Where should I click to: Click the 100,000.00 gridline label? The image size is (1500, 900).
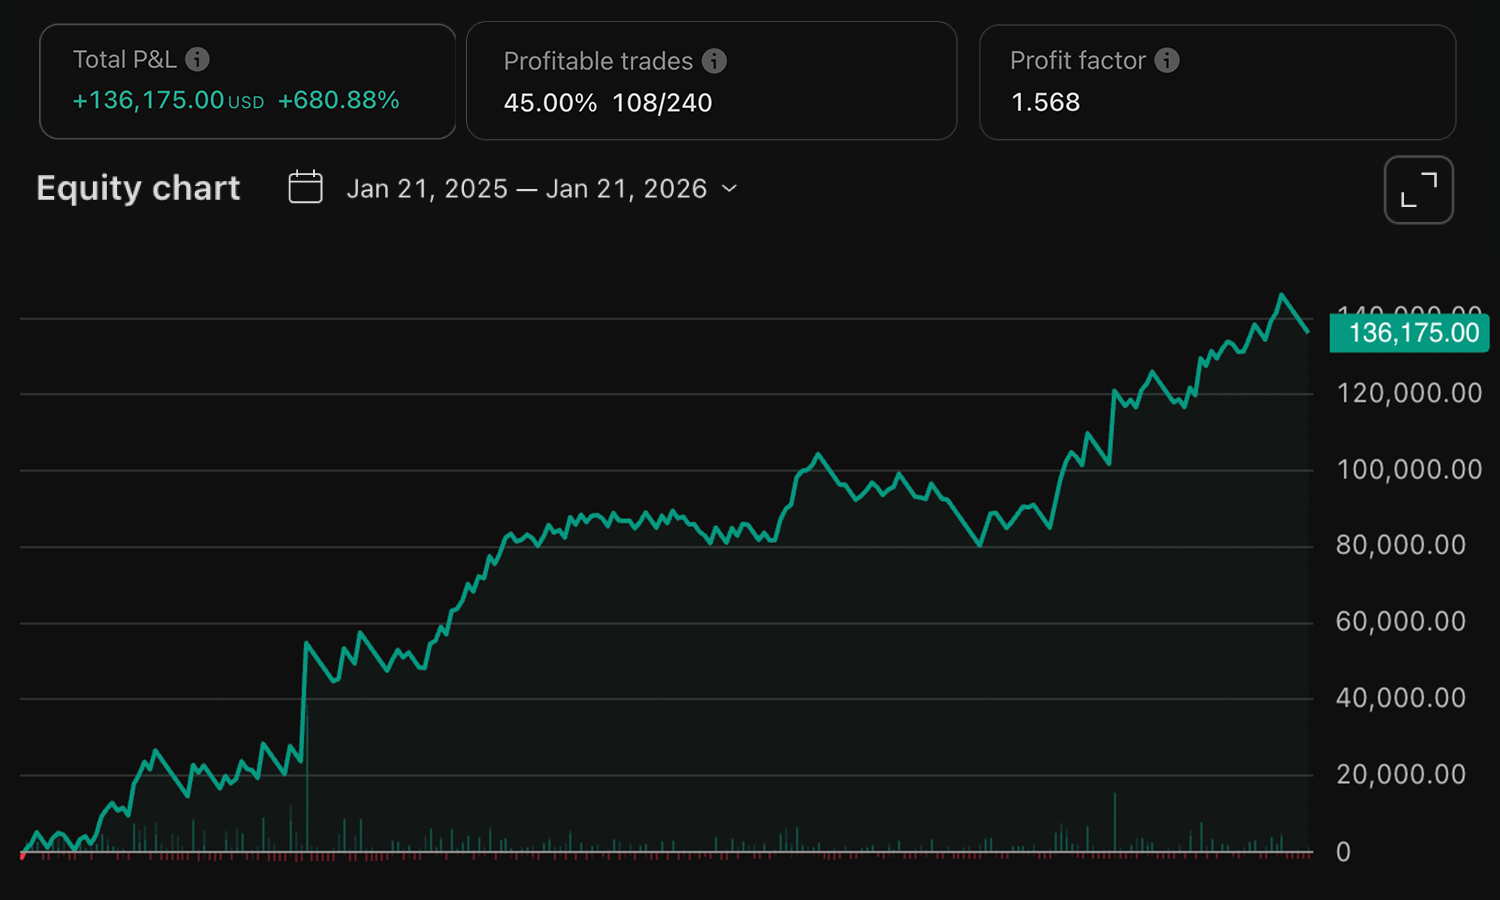point(1408,469)
